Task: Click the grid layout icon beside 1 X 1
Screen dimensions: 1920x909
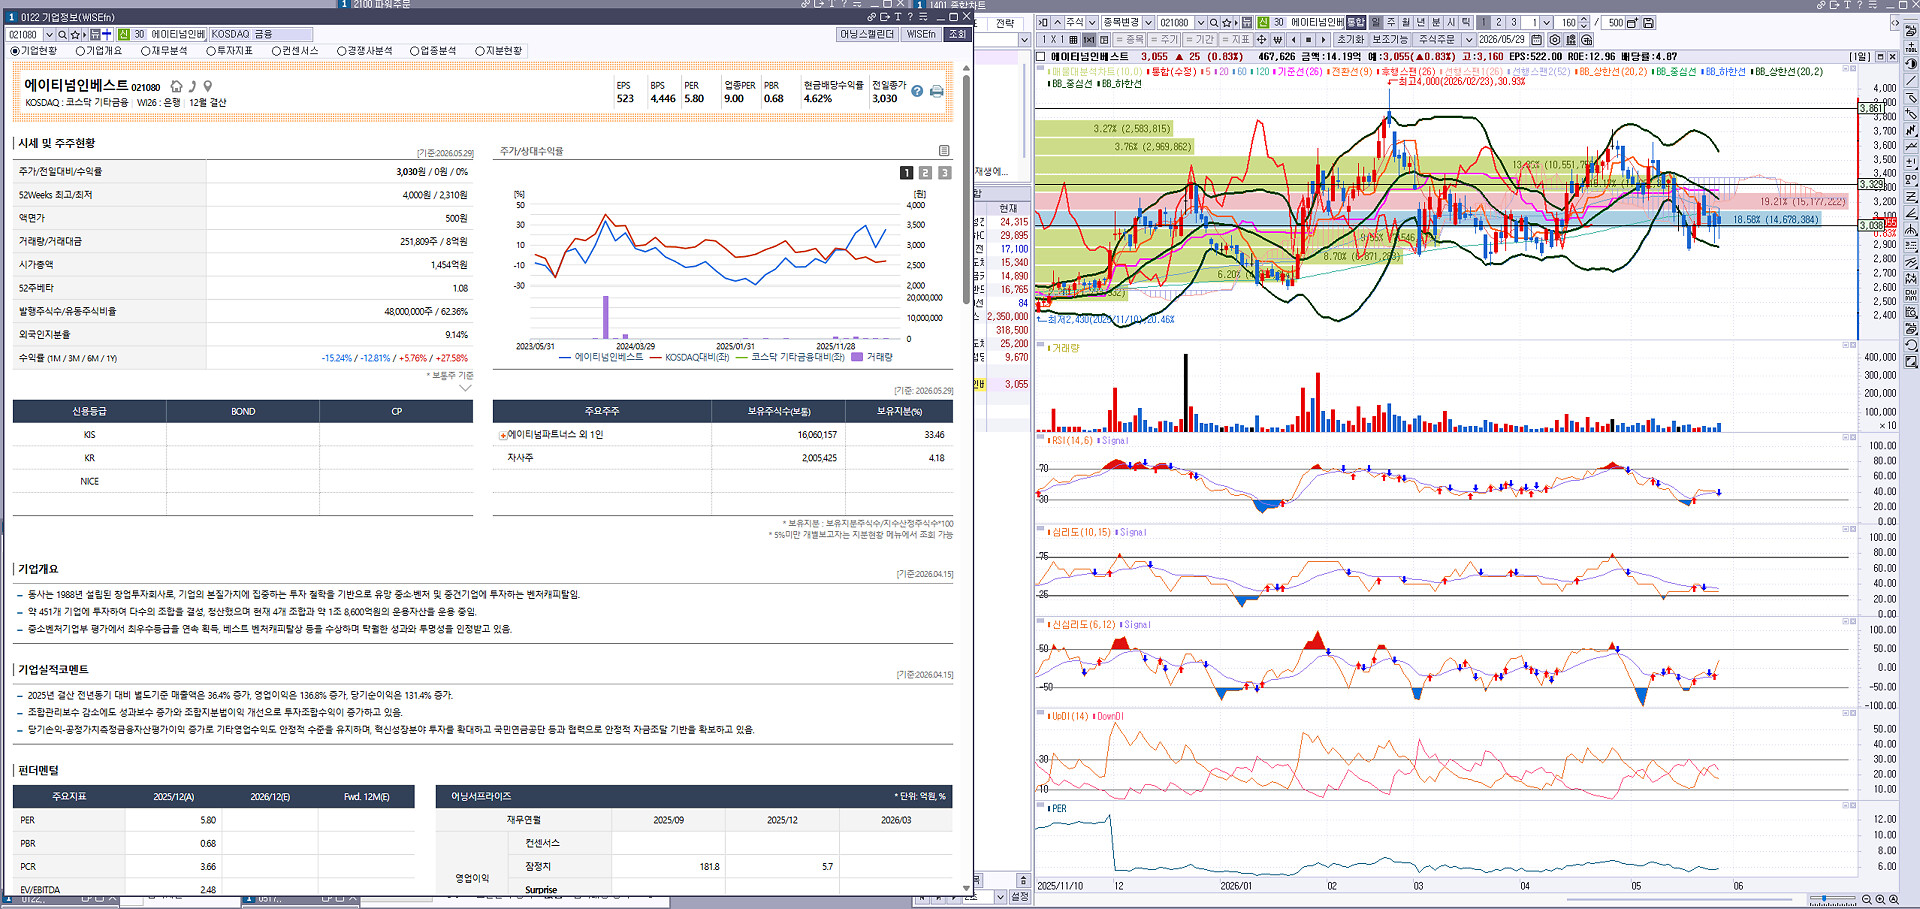Action: [x=1073, y=40]
